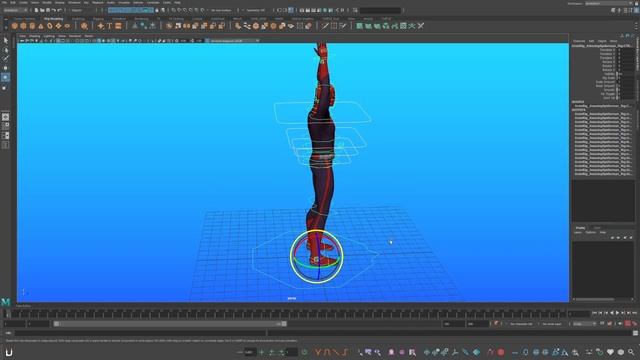Click the green refresh icon in bottom toolbar
The width and height of the screenshot is (640, 360).
[x=304, y=352]
